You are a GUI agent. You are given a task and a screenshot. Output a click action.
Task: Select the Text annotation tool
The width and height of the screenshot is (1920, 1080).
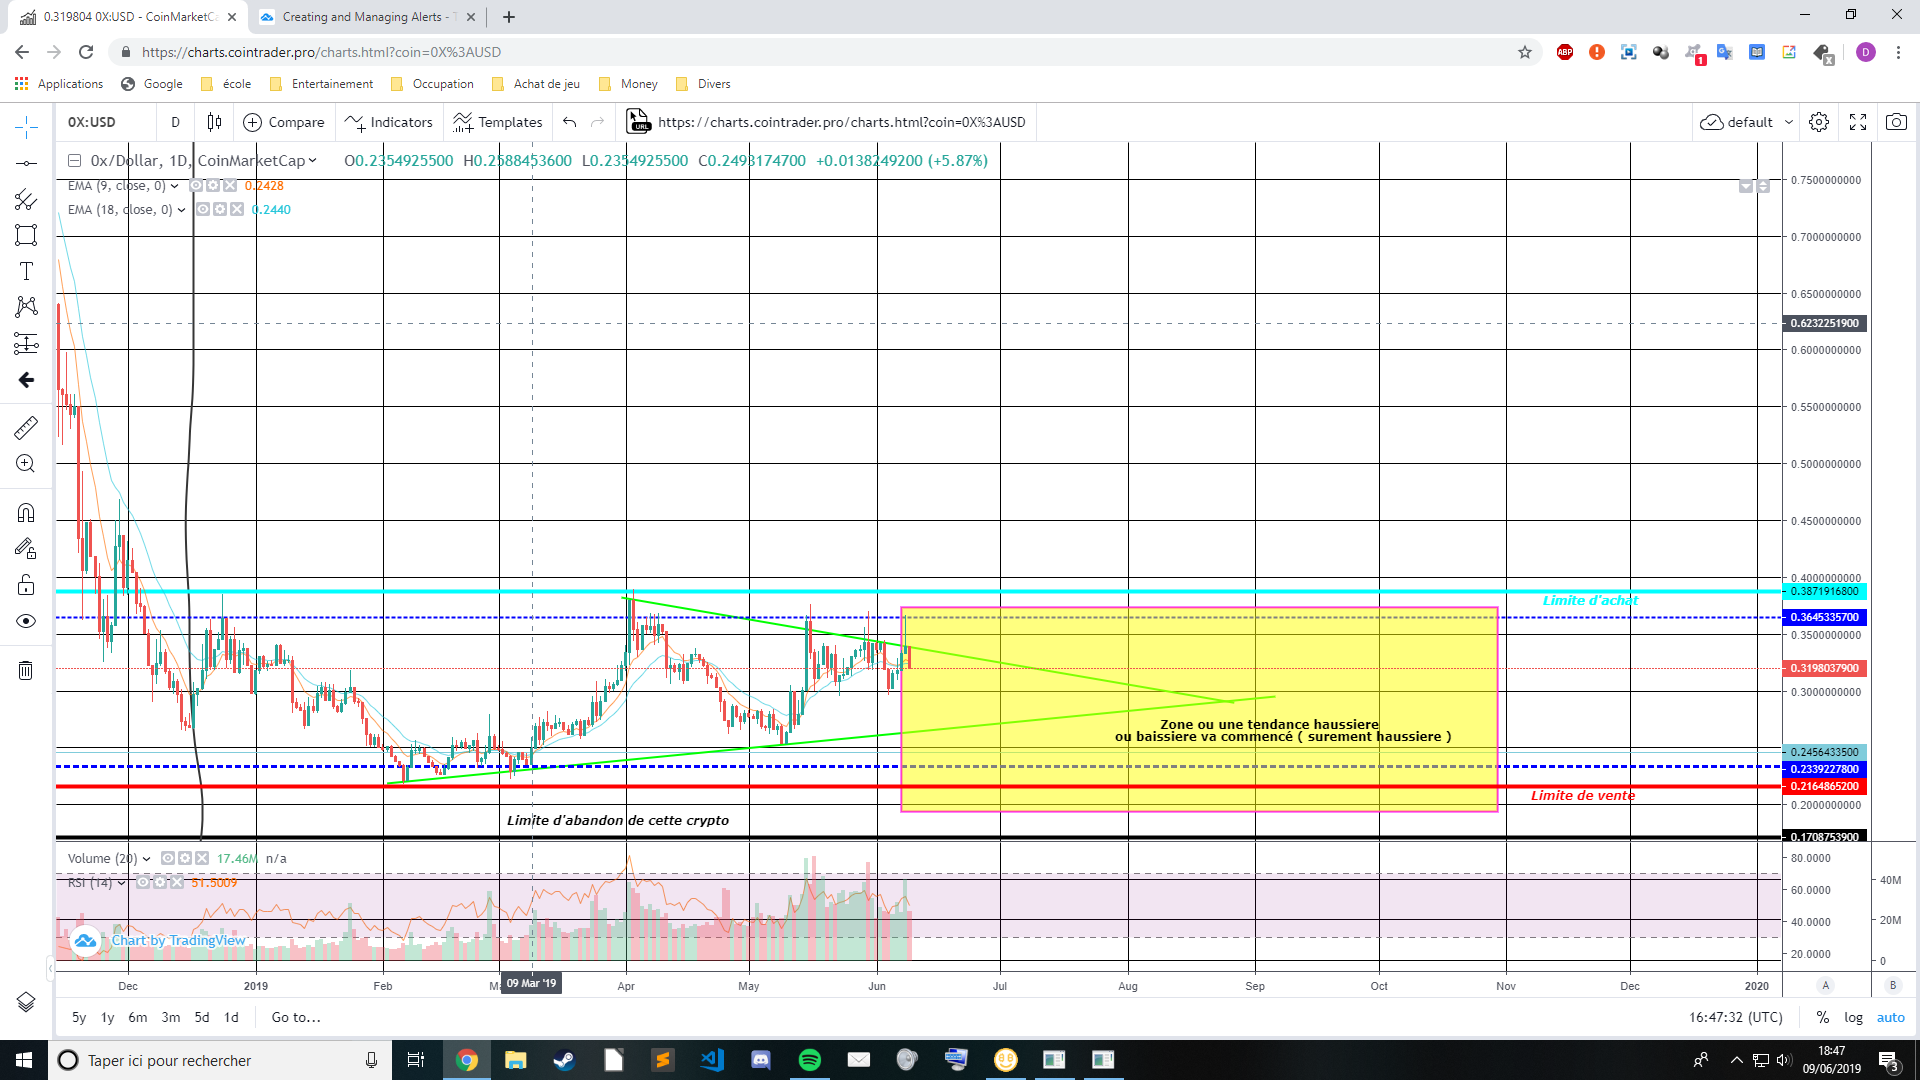click(26, 271)
